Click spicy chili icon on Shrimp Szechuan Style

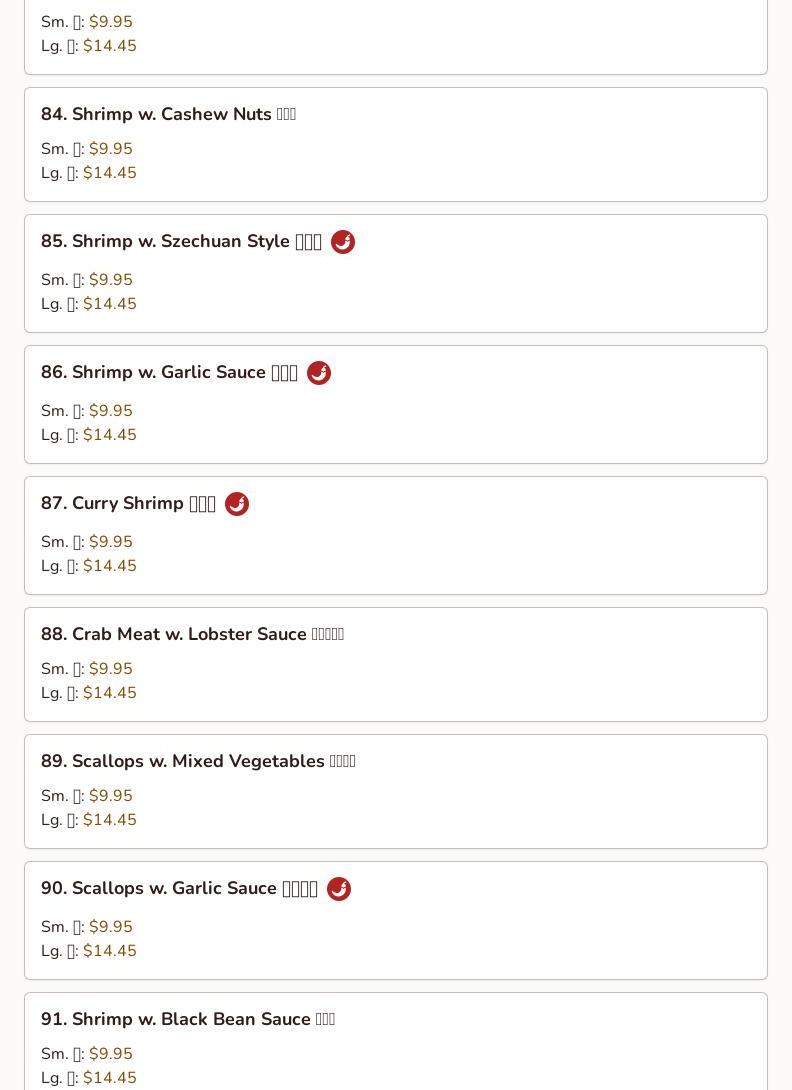[343, 242]
